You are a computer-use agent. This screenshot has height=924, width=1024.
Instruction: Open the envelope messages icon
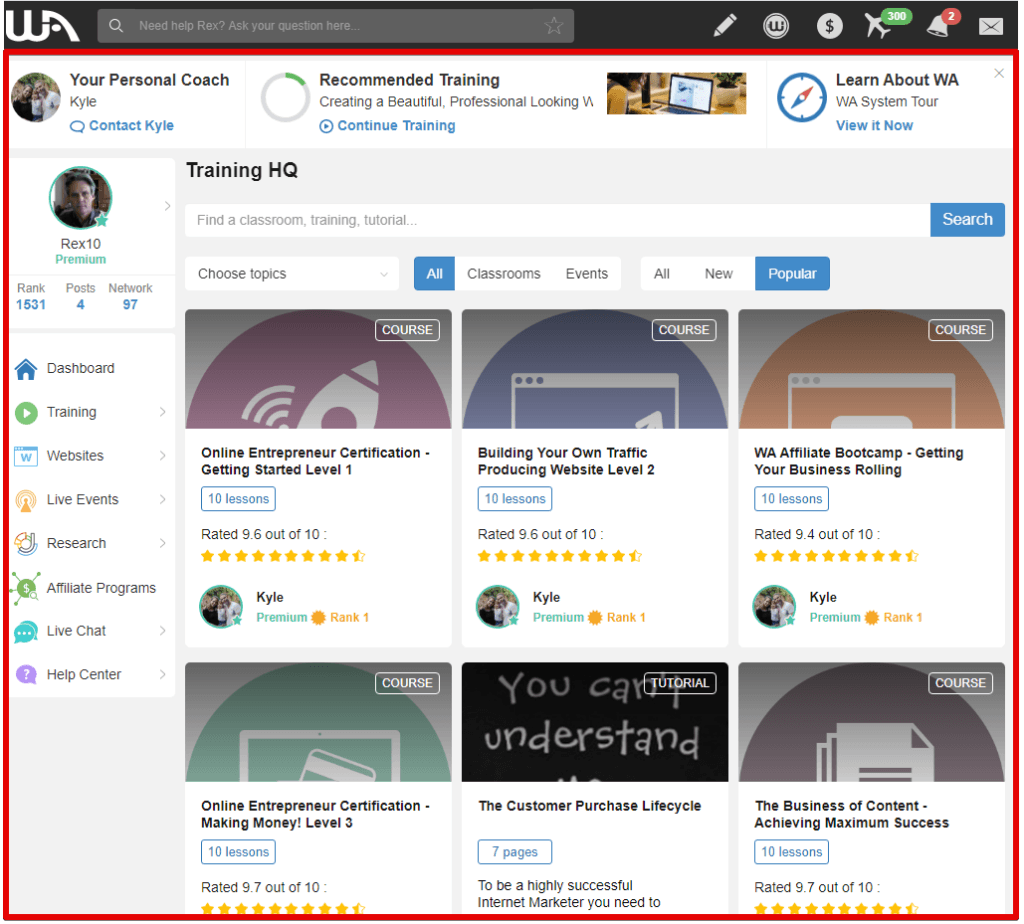point(991,26)
